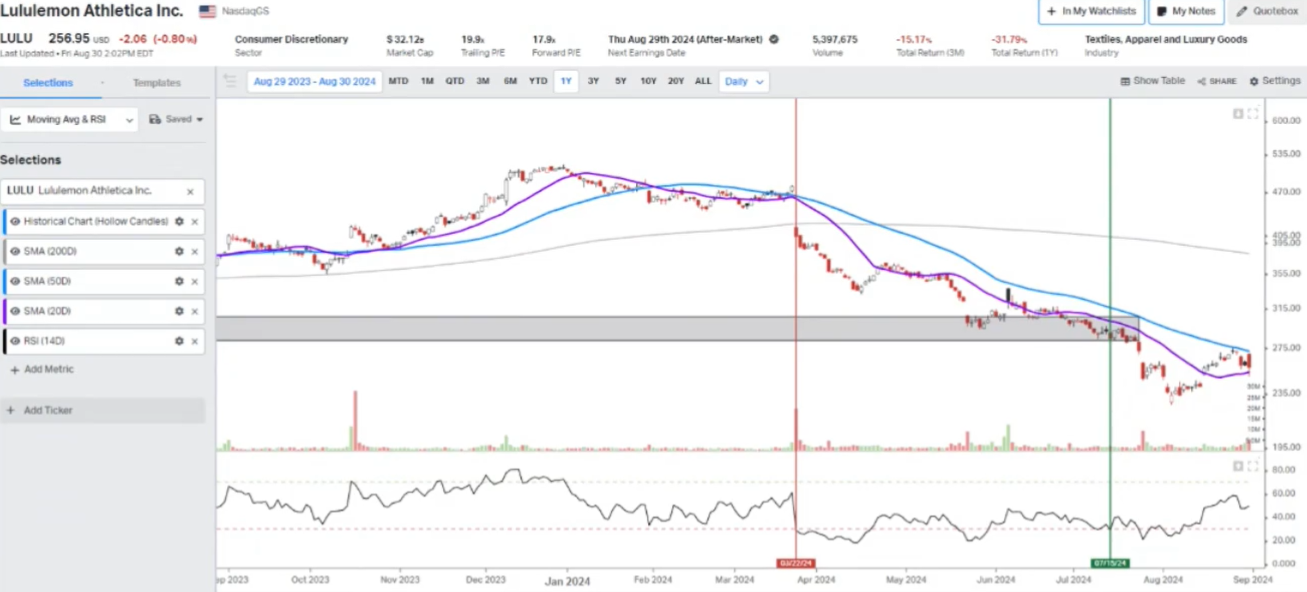Remove LULU ticker with its X
This screenshot has width=1307, height=592.
[x=190, y=191]
